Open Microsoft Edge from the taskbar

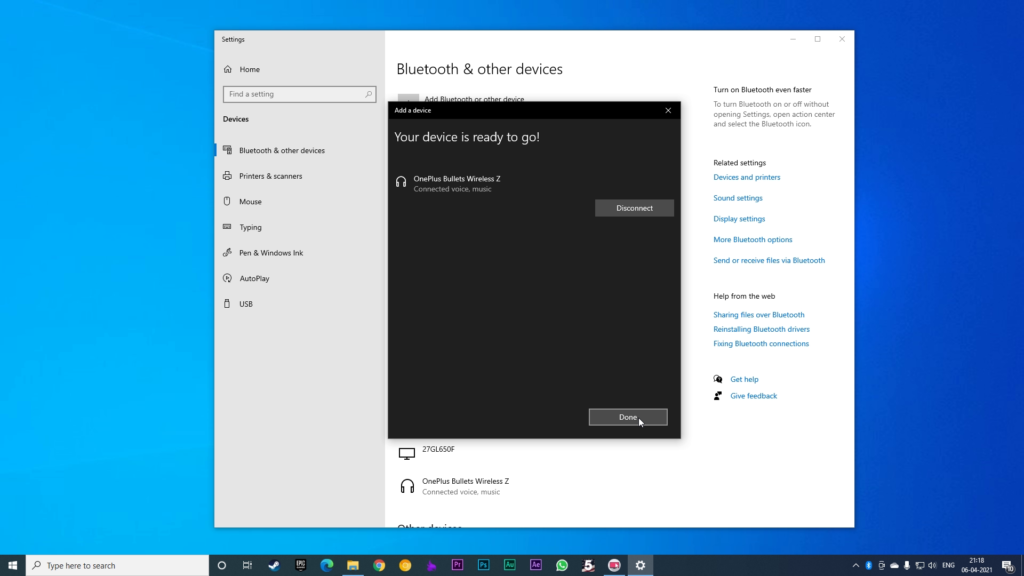[x=327, y=565]
